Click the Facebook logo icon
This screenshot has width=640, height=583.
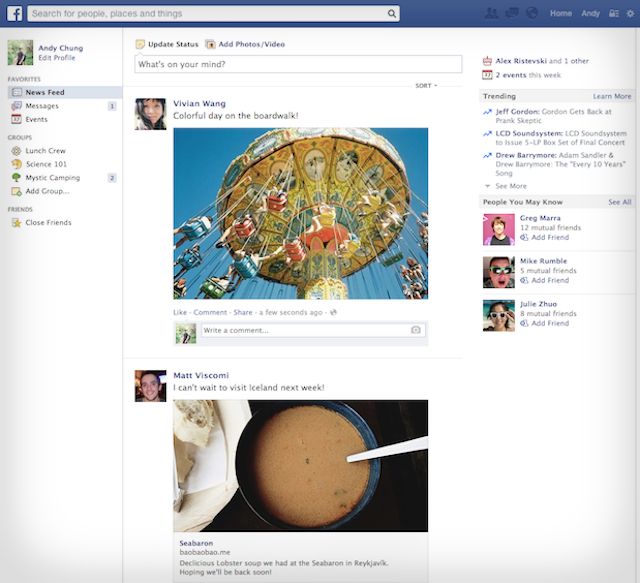[13, 13]
